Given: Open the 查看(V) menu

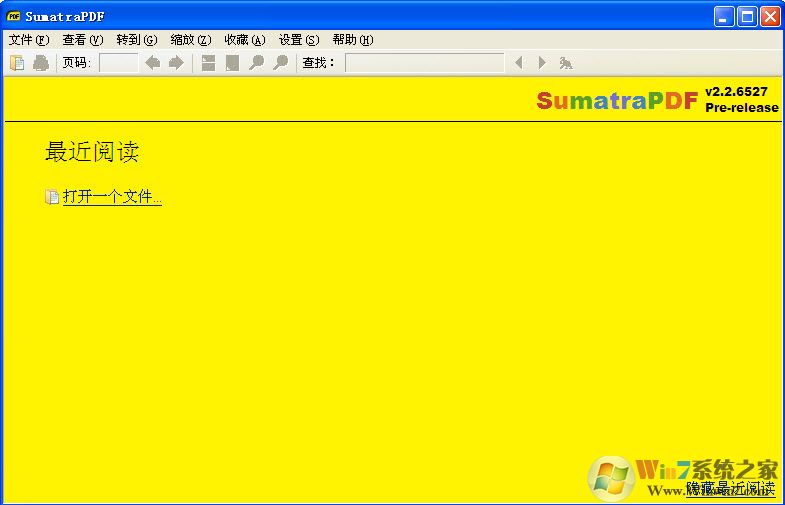Looking at the screenshot, I should [x=83, y=40].
